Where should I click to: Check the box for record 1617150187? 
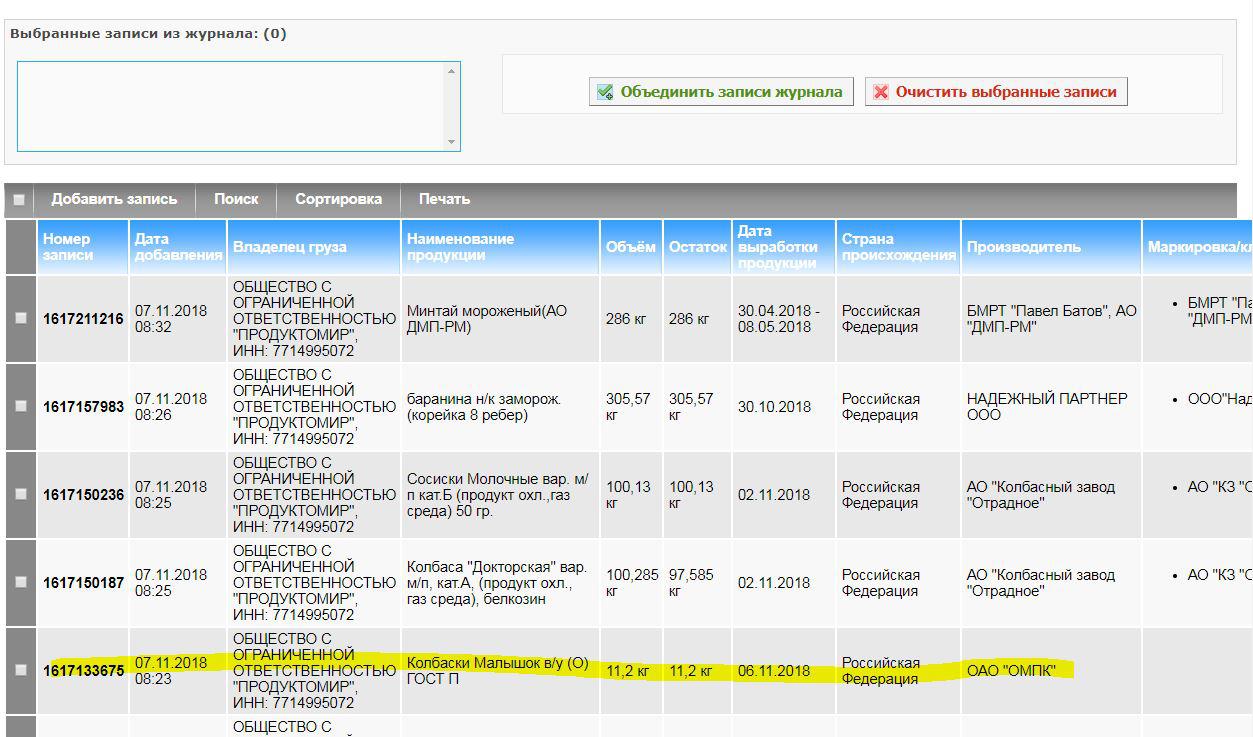pos(21,582)
